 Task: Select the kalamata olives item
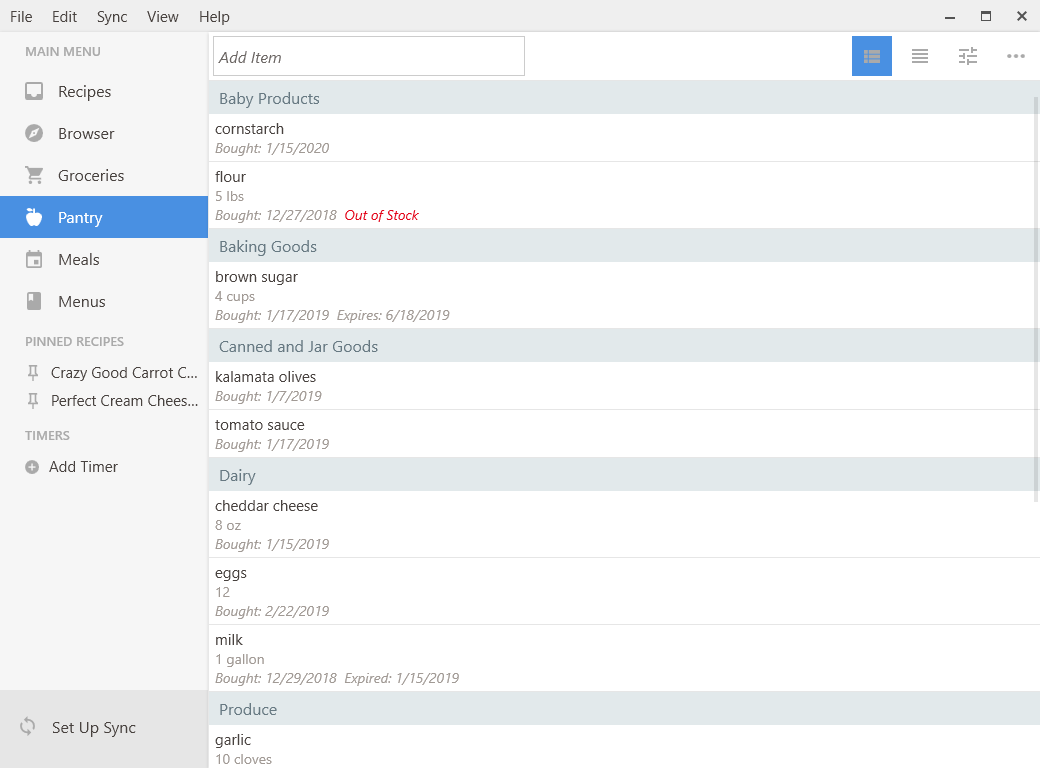pos(623,386)
